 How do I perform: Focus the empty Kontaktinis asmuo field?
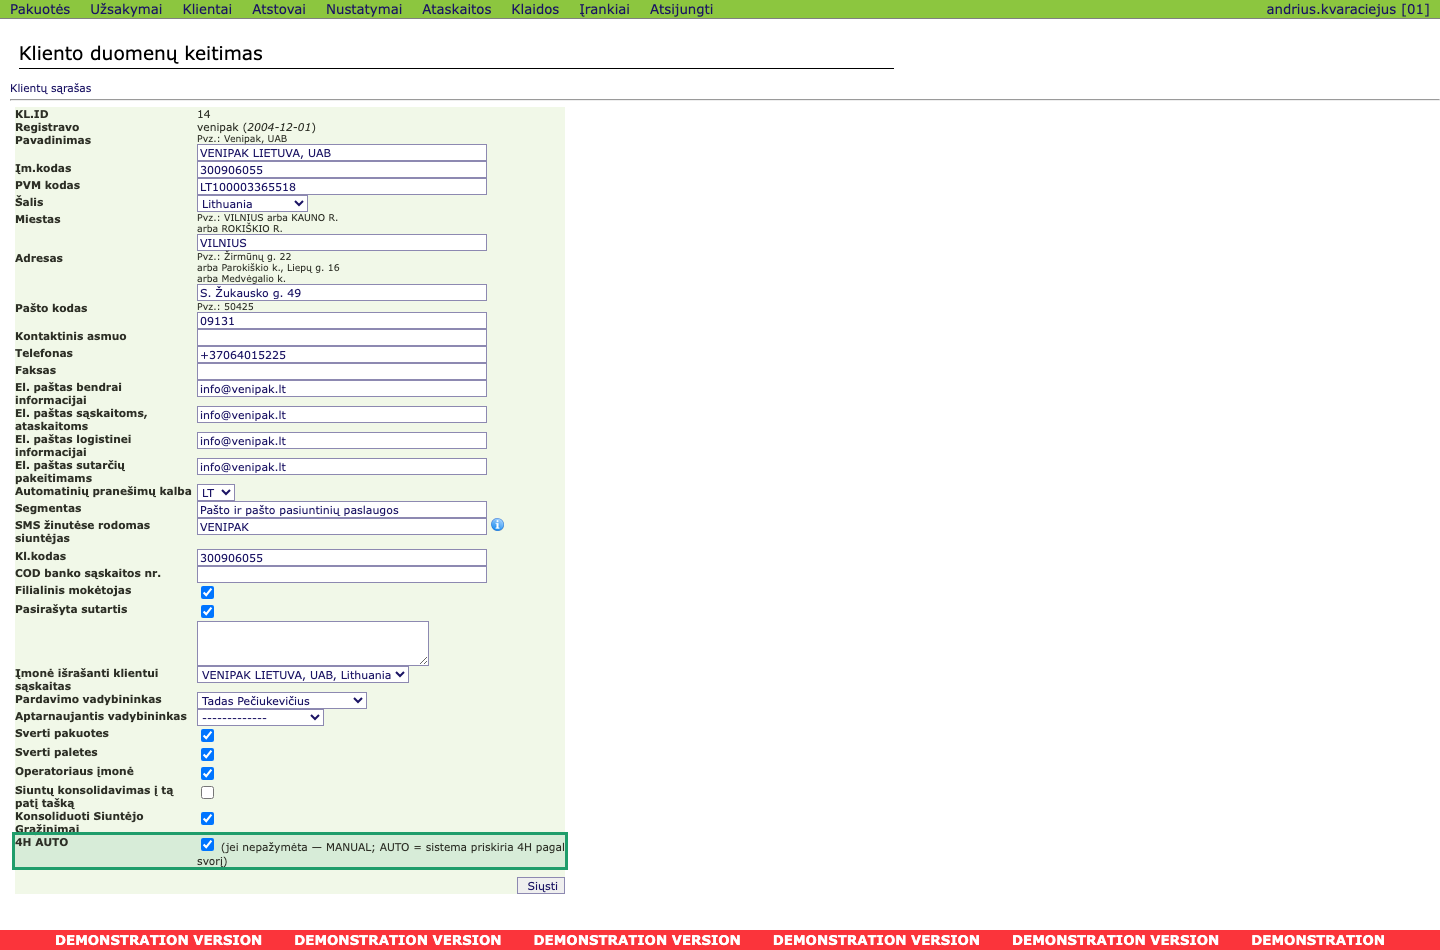tap(342, 338)
